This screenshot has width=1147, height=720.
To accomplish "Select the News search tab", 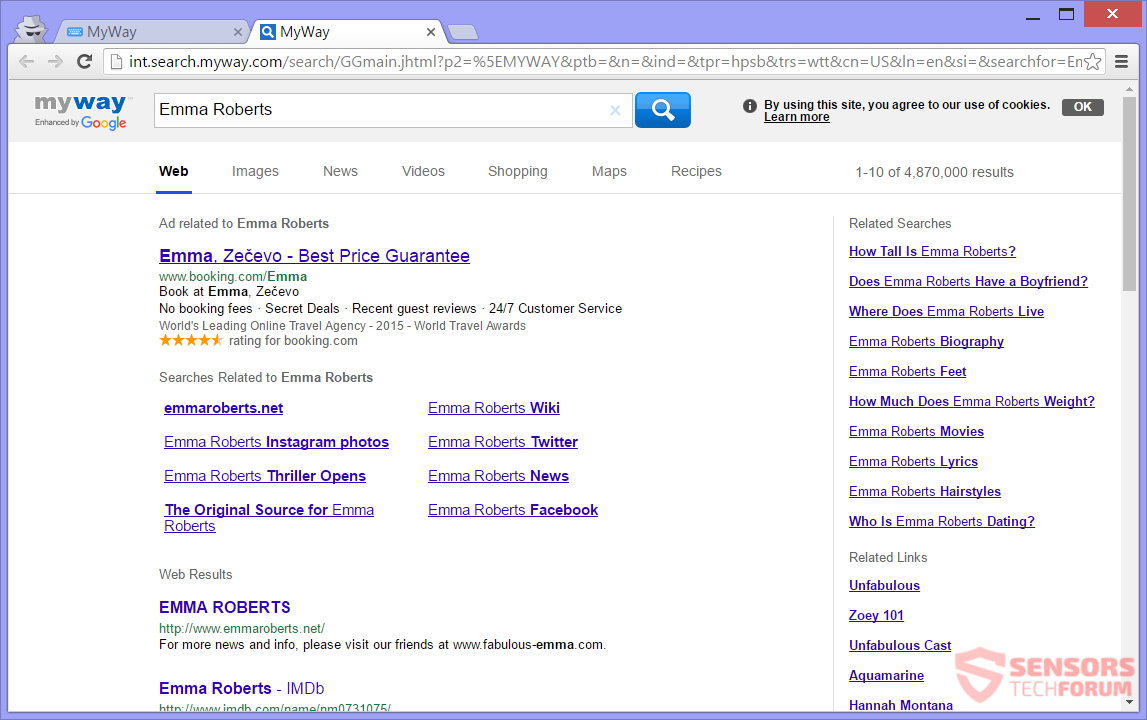I will [340, 171].
